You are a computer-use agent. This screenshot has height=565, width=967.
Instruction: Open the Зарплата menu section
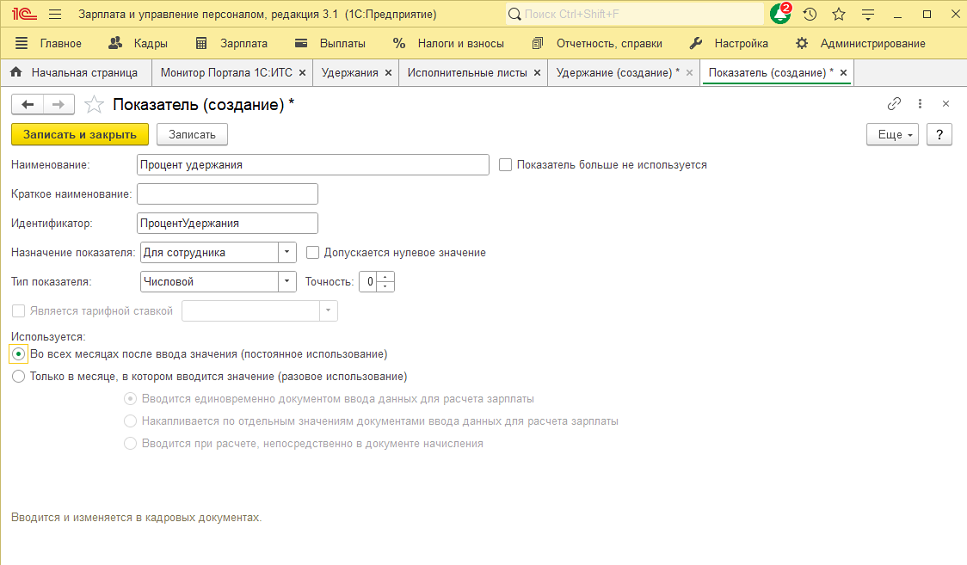(x=244, y=43)
